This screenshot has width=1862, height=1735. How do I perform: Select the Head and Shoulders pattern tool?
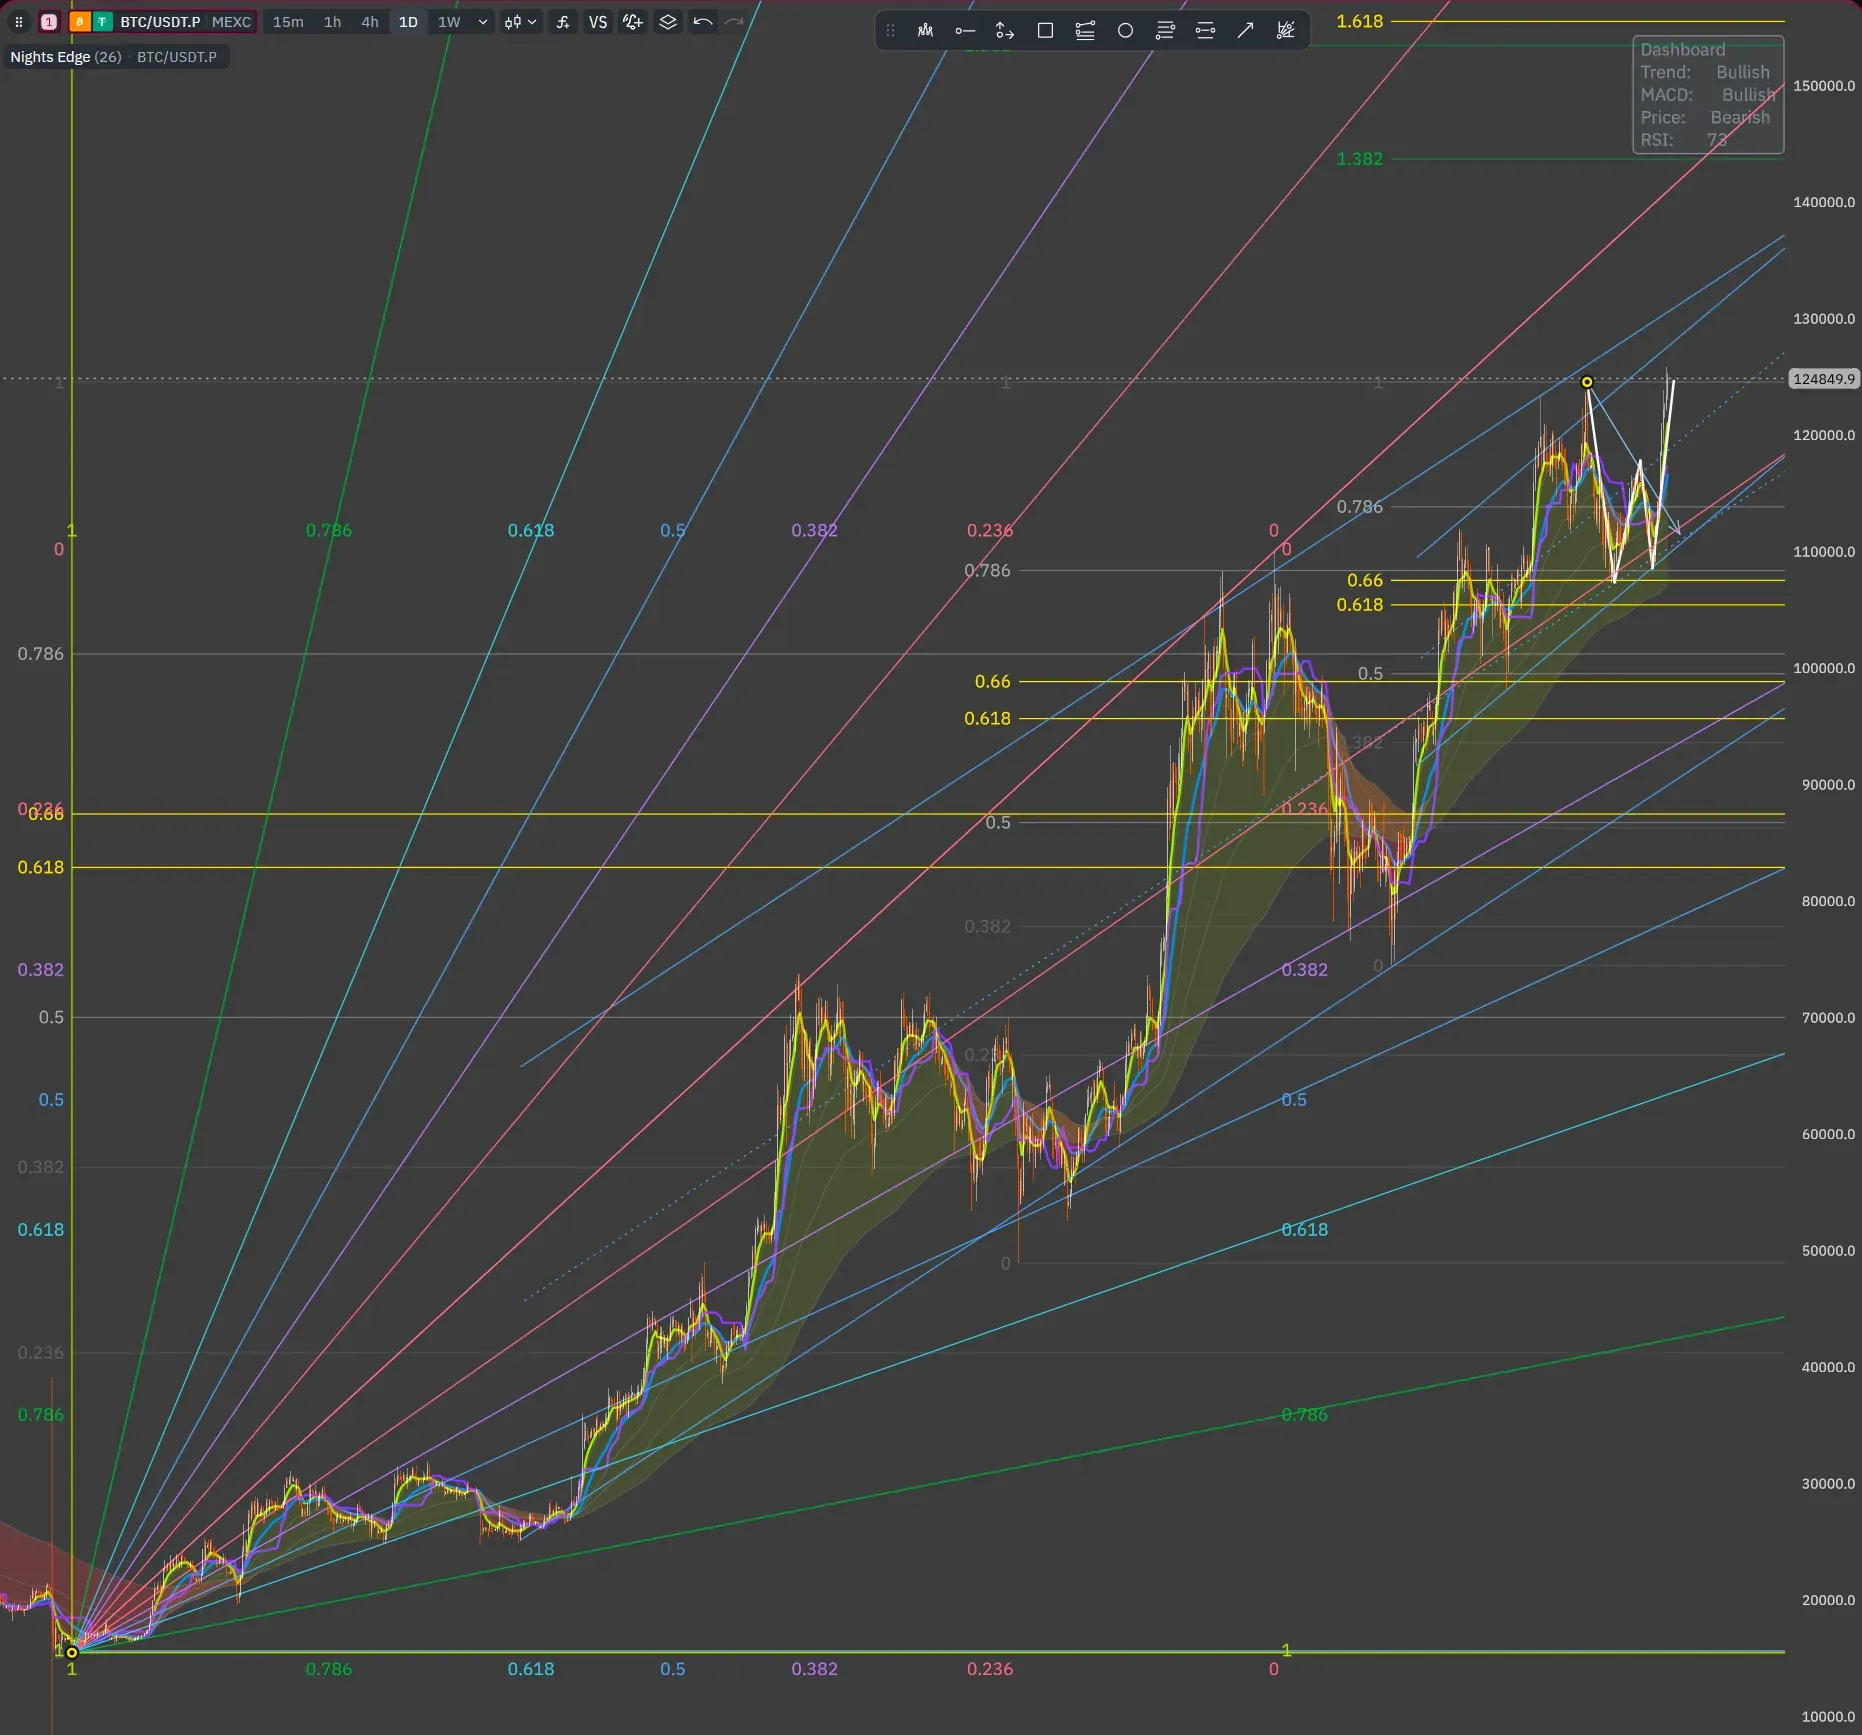tap(925, 31)
